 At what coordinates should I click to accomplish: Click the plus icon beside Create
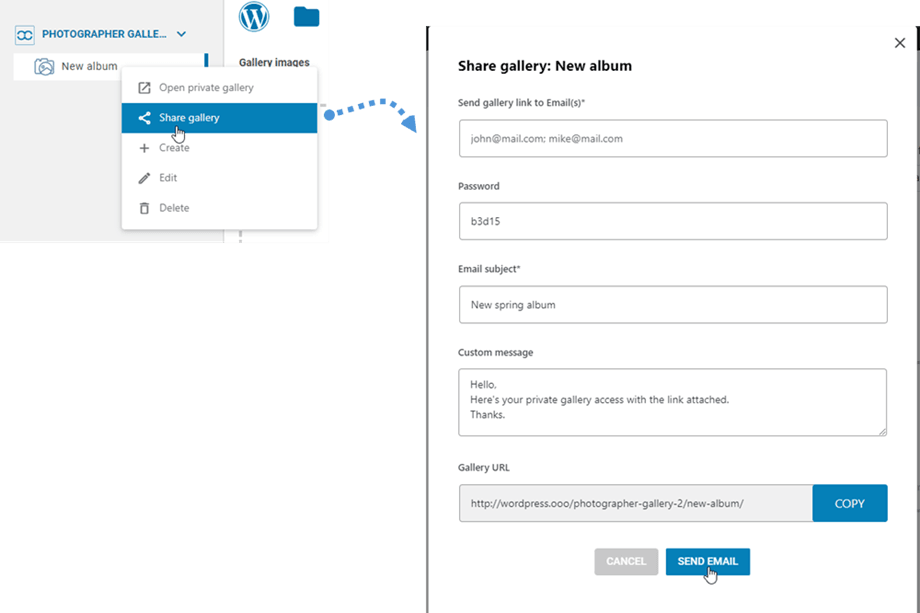(144, 148)
